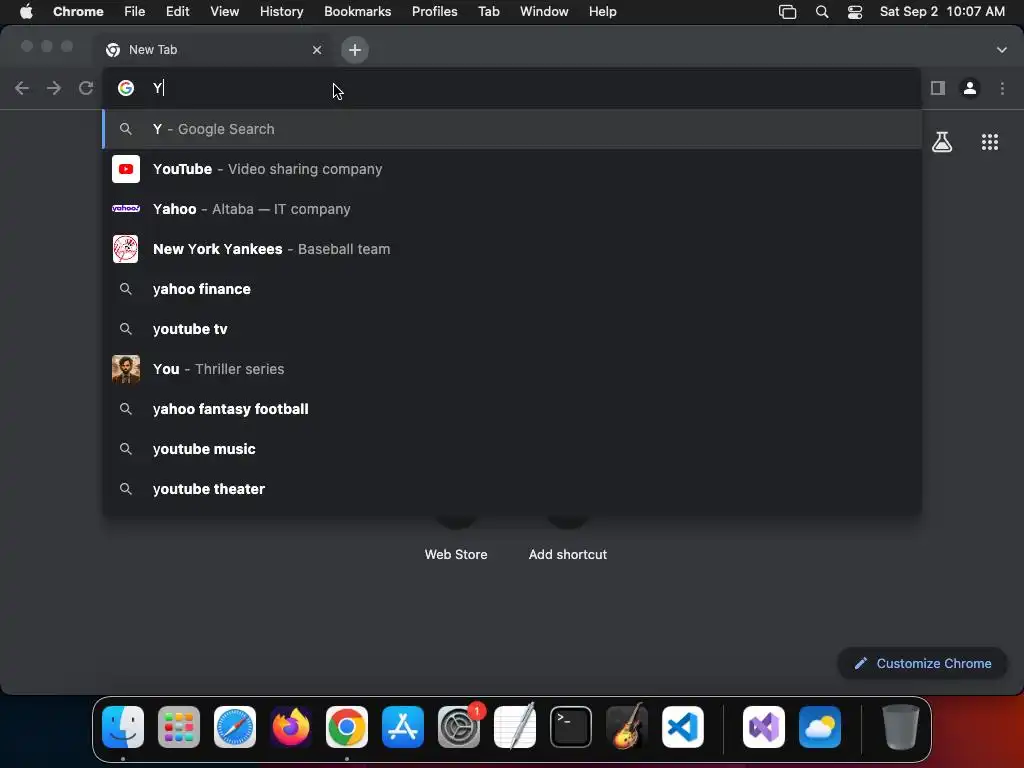Click the Chrome dock icon
This screenshot has height=768, width=1024.
347,727
